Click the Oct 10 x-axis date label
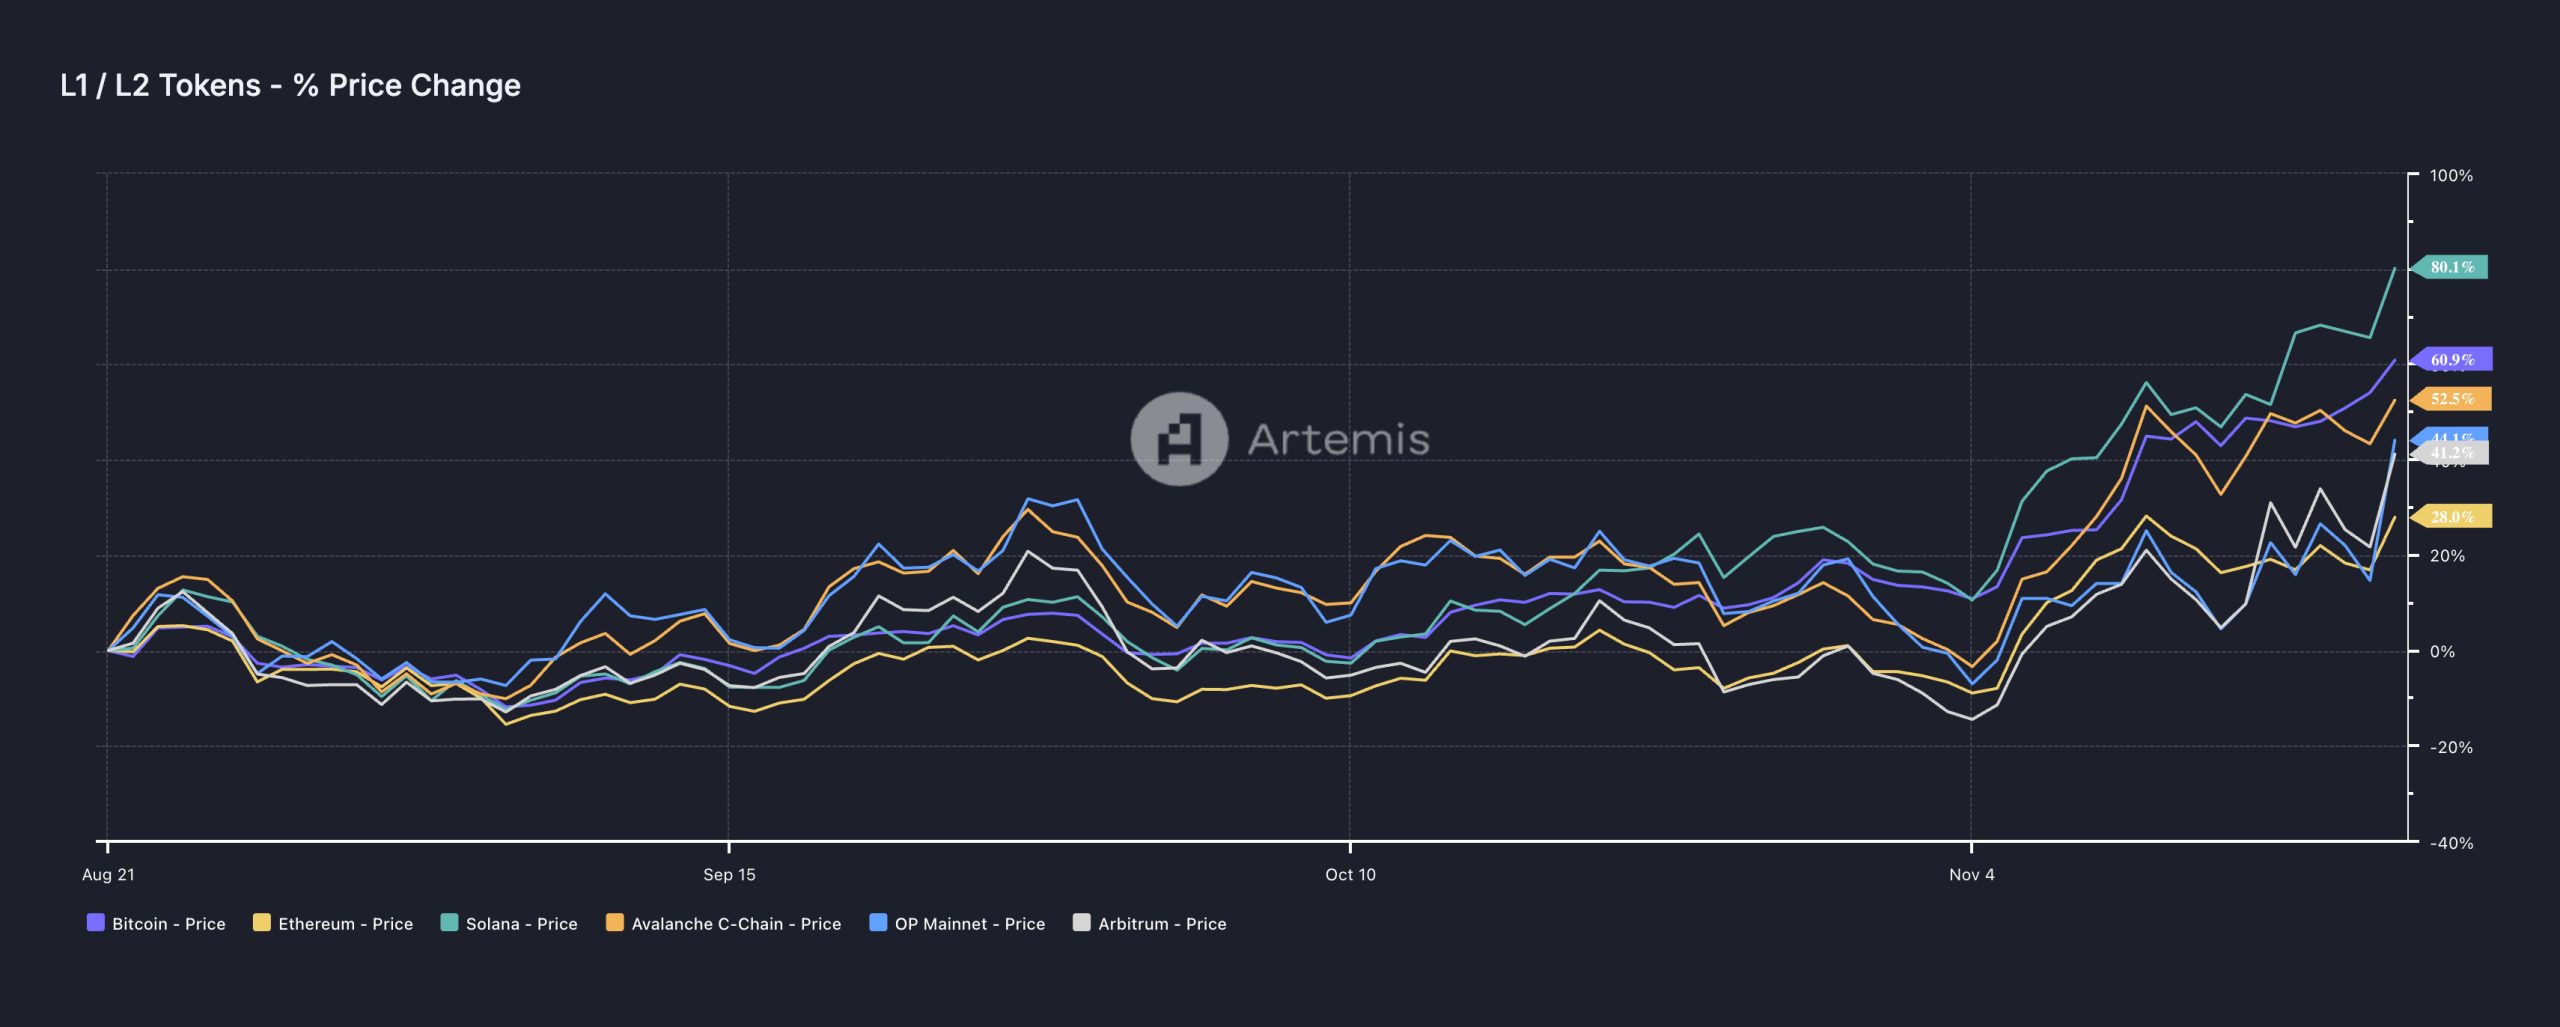Image resolution: width=2560 pixels, height=1027 pixels. 1350,875
